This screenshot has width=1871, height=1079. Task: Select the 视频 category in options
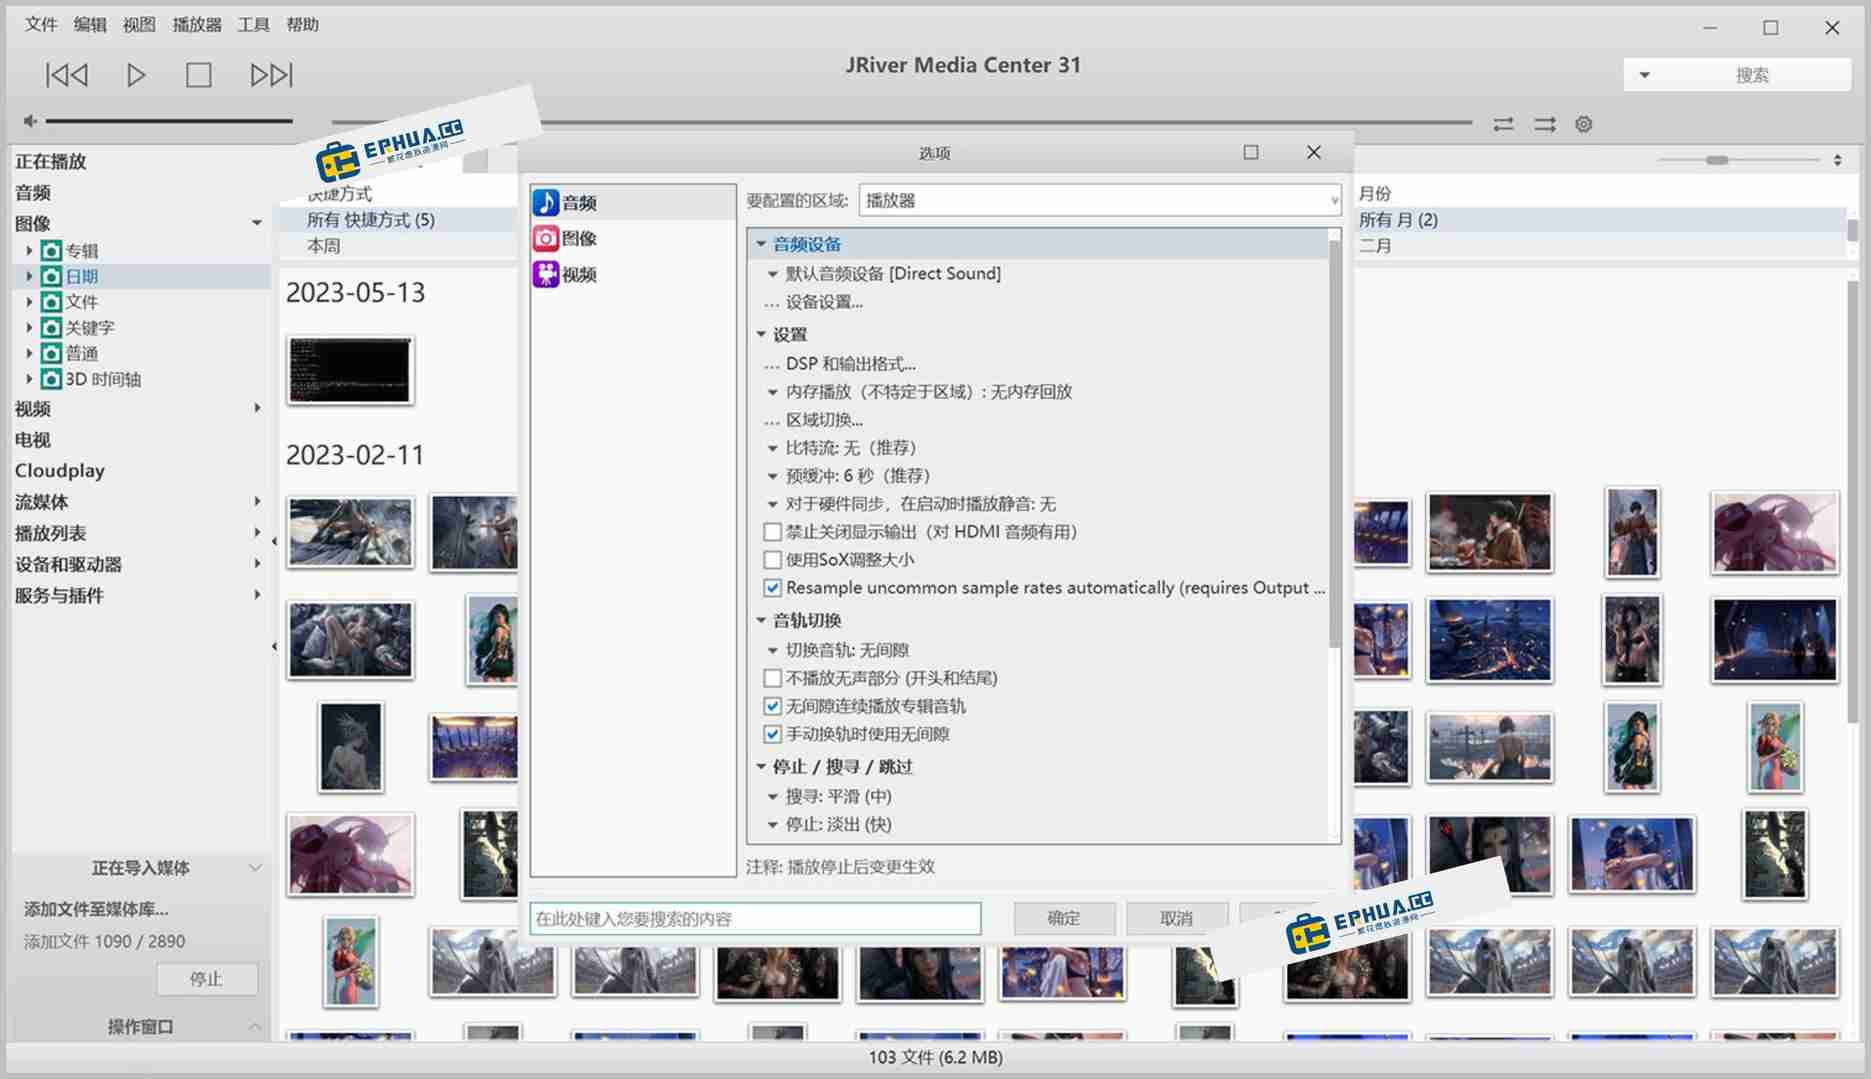point(632,274)
